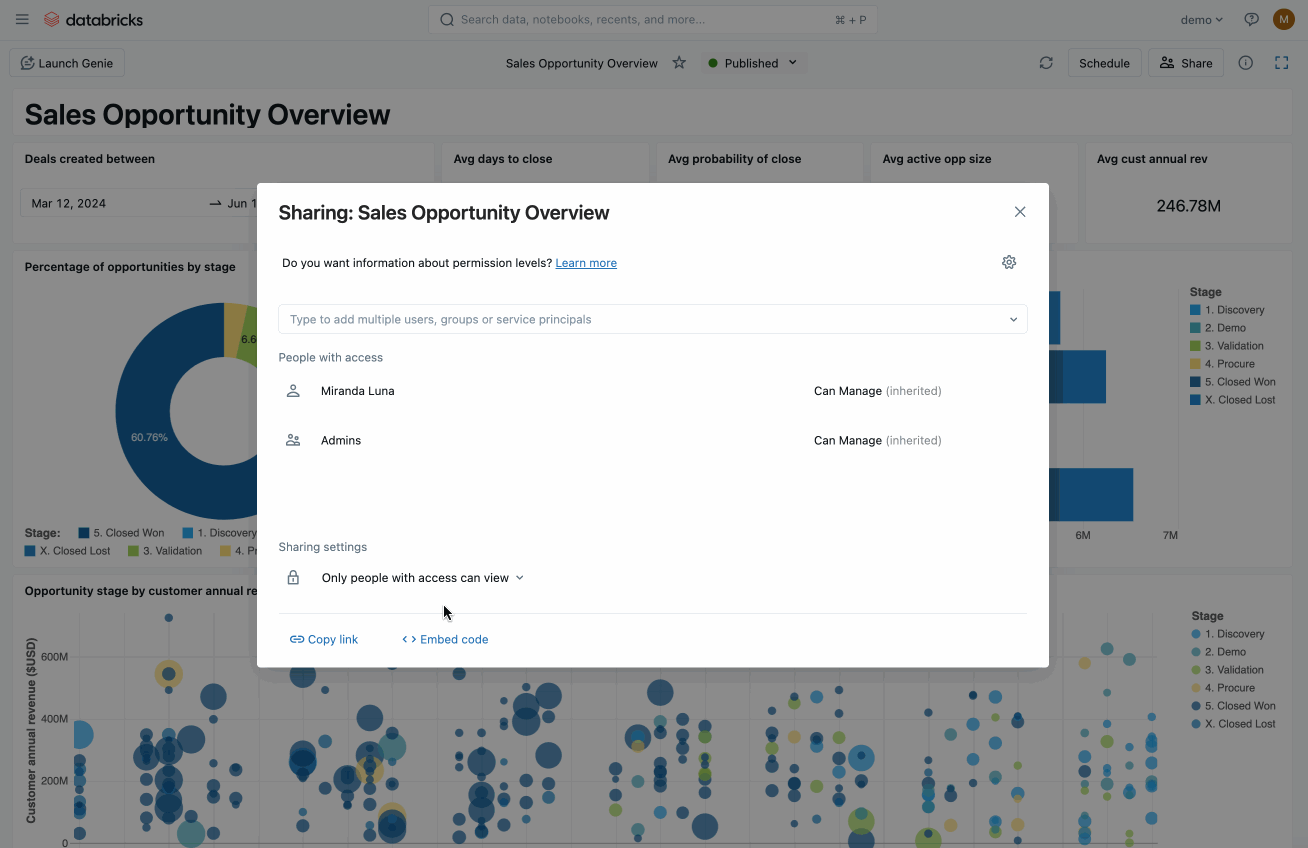Close the Sharing dialog
Image resolution: width=1308 pixels, height=848 pixels.
[1020, 212]
